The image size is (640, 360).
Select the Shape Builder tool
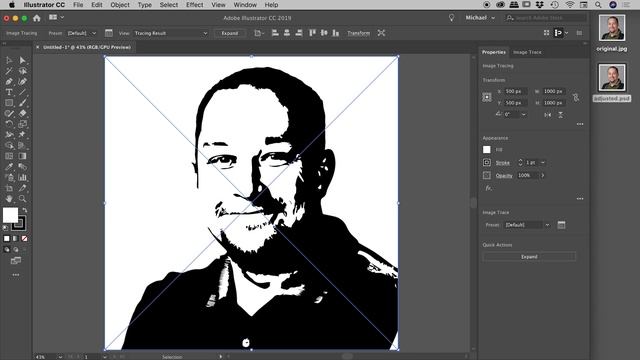point(9,145)
